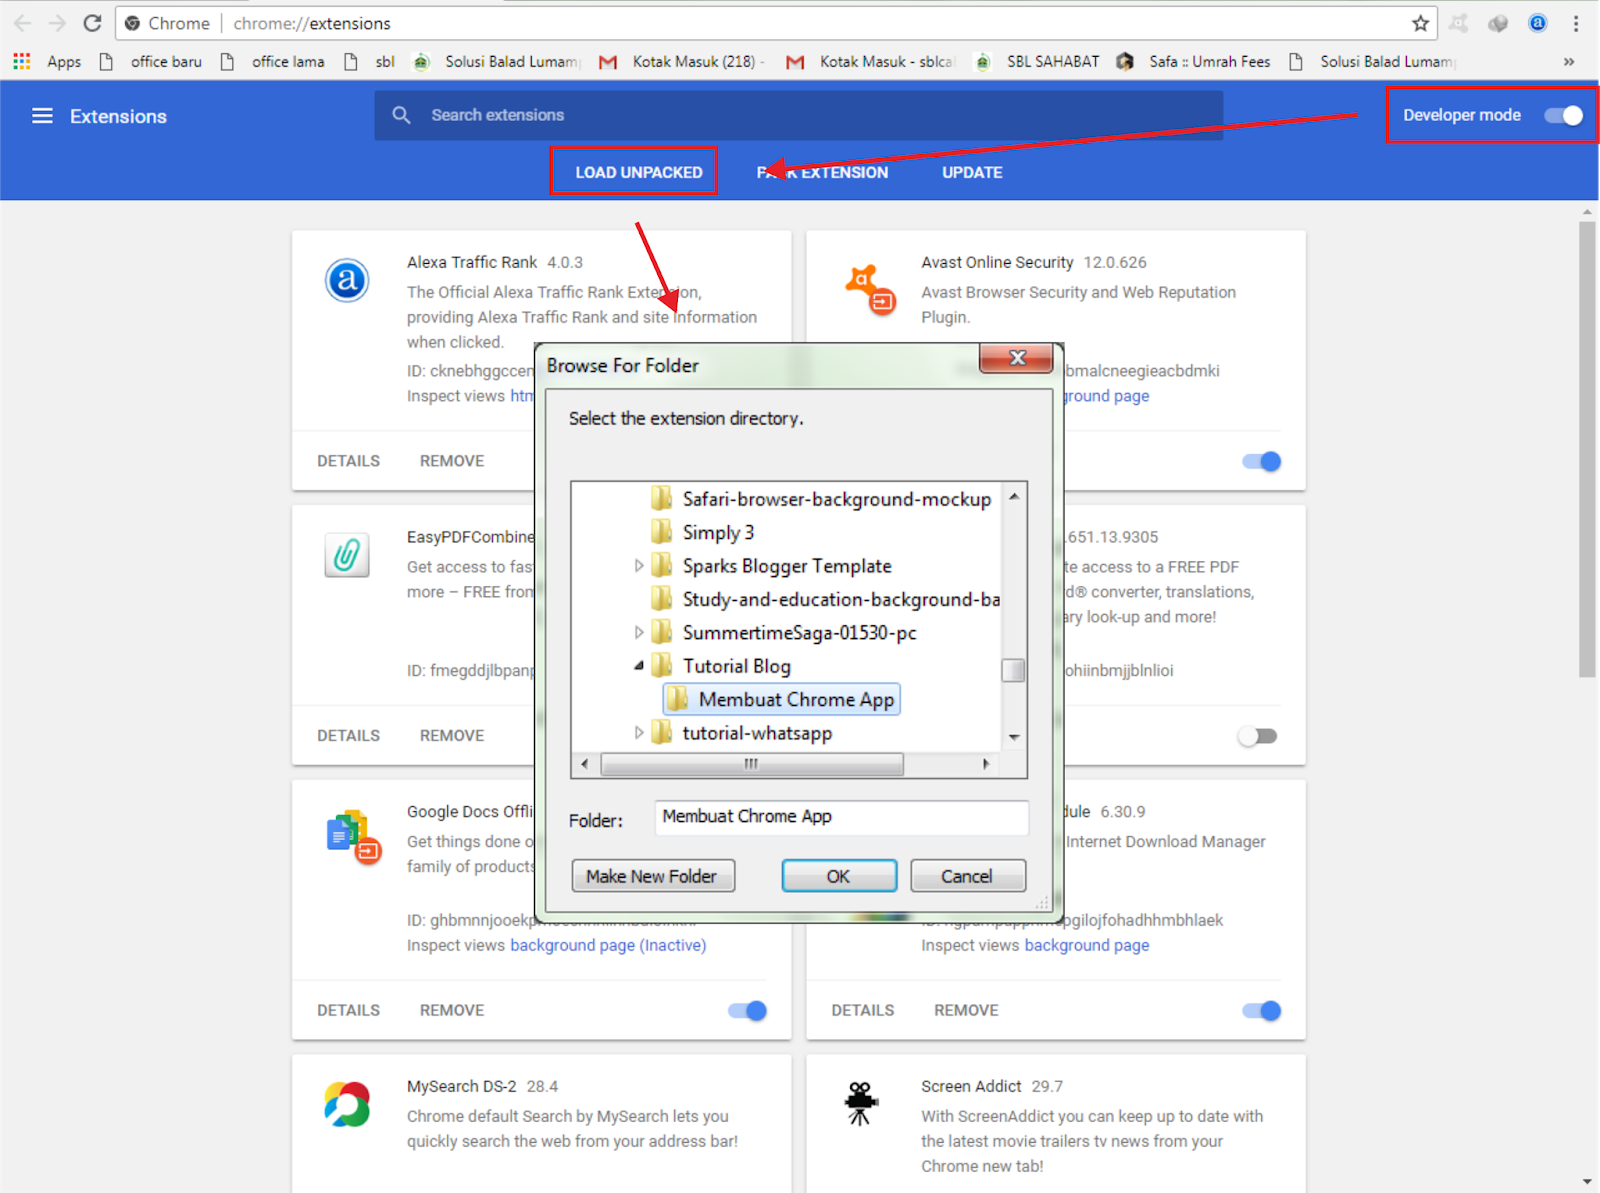Open the 'Kotak Masuk (218)' Gmail bookmark
This screenshot has width=1600, height=1193.
click(x=682, y=62)
